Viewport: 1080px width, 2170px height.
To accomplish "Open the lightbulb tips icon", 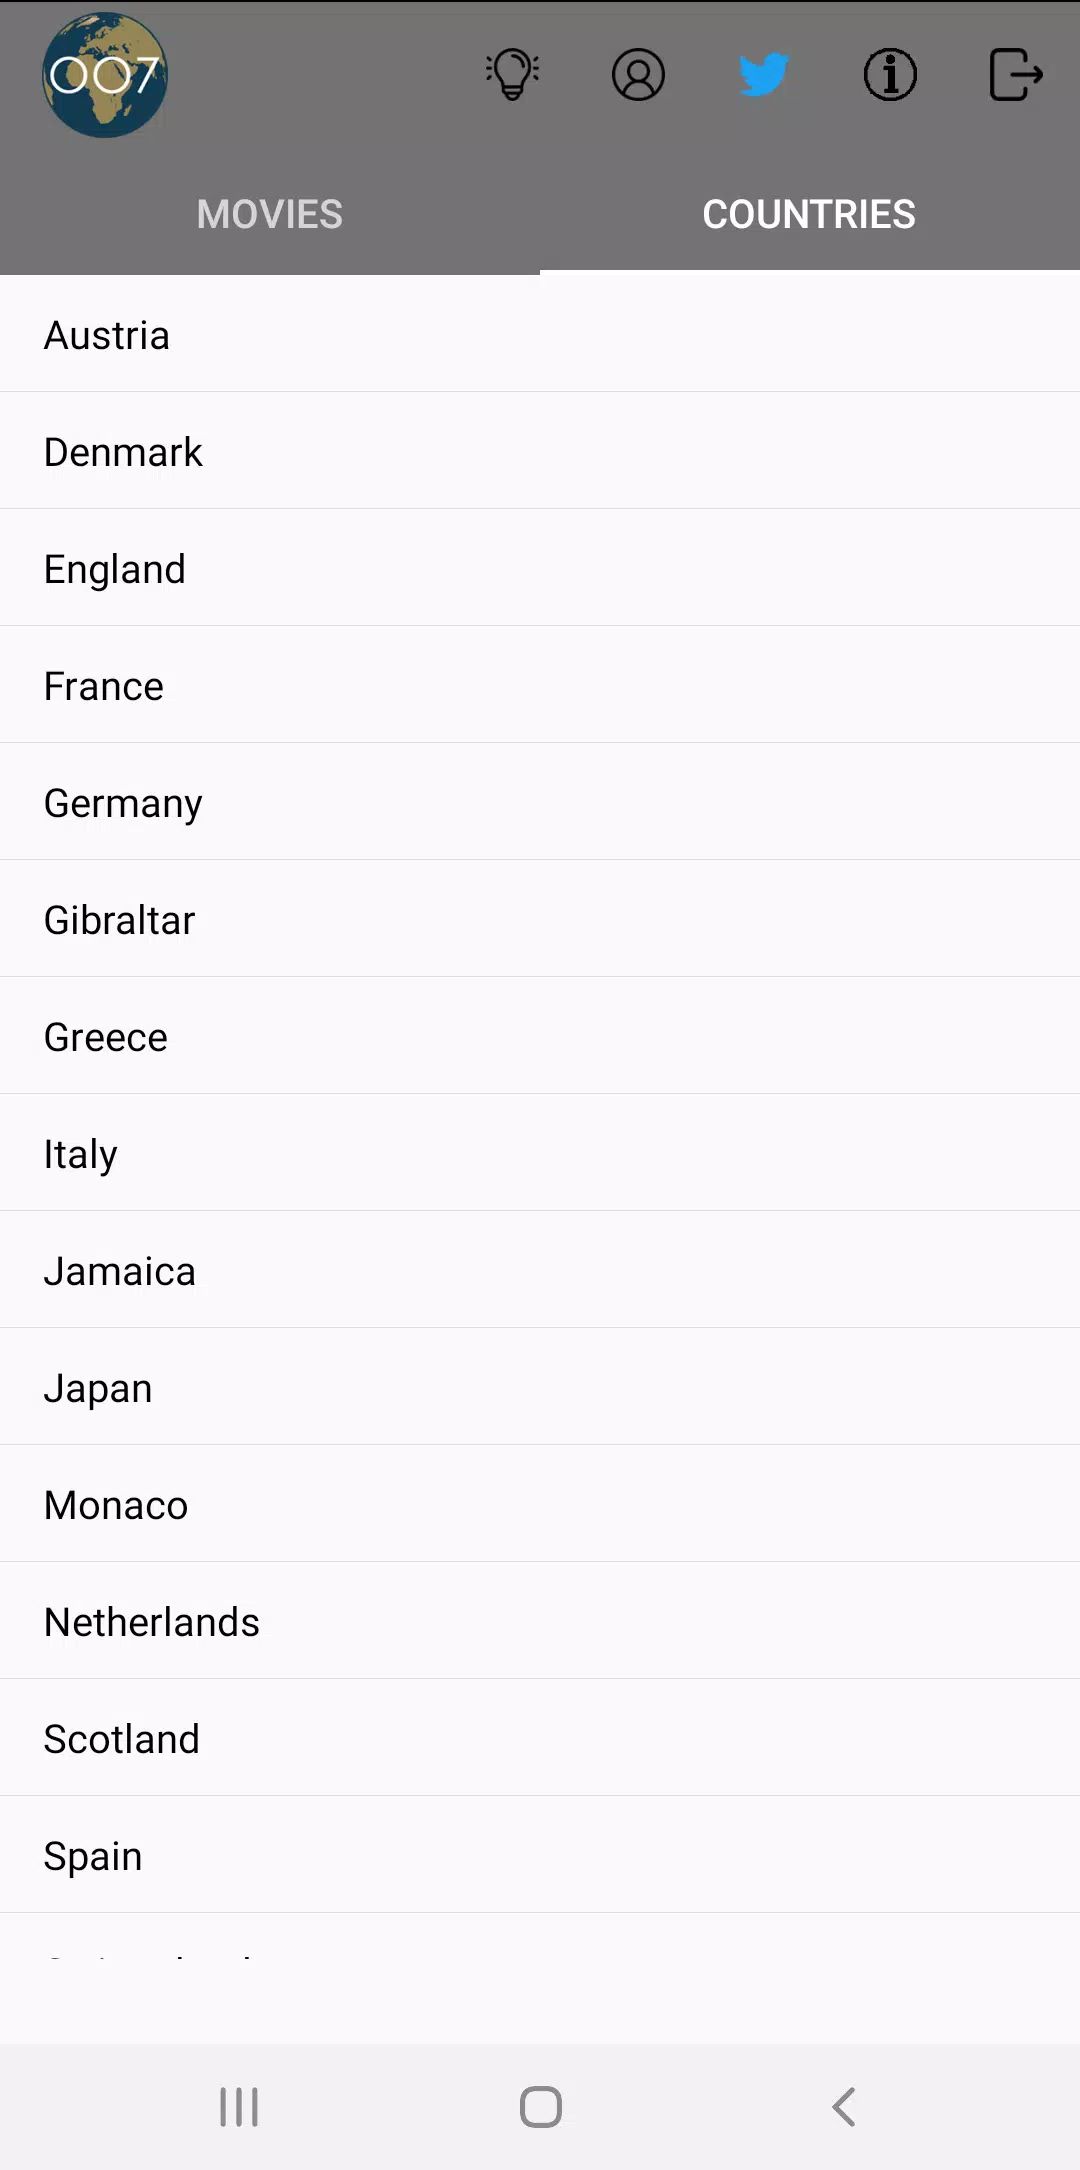I will [x=513, y=75].
